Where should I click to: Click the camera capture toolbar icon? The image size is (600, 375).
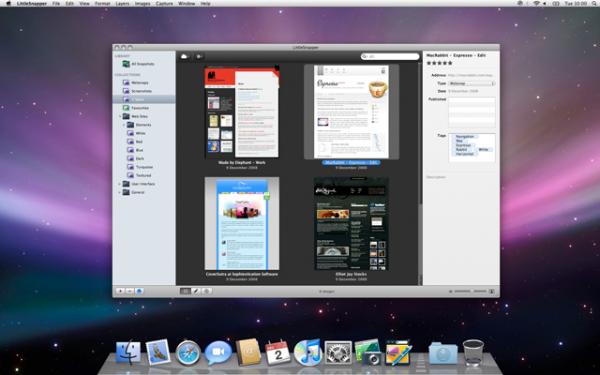tap(199, 57)
